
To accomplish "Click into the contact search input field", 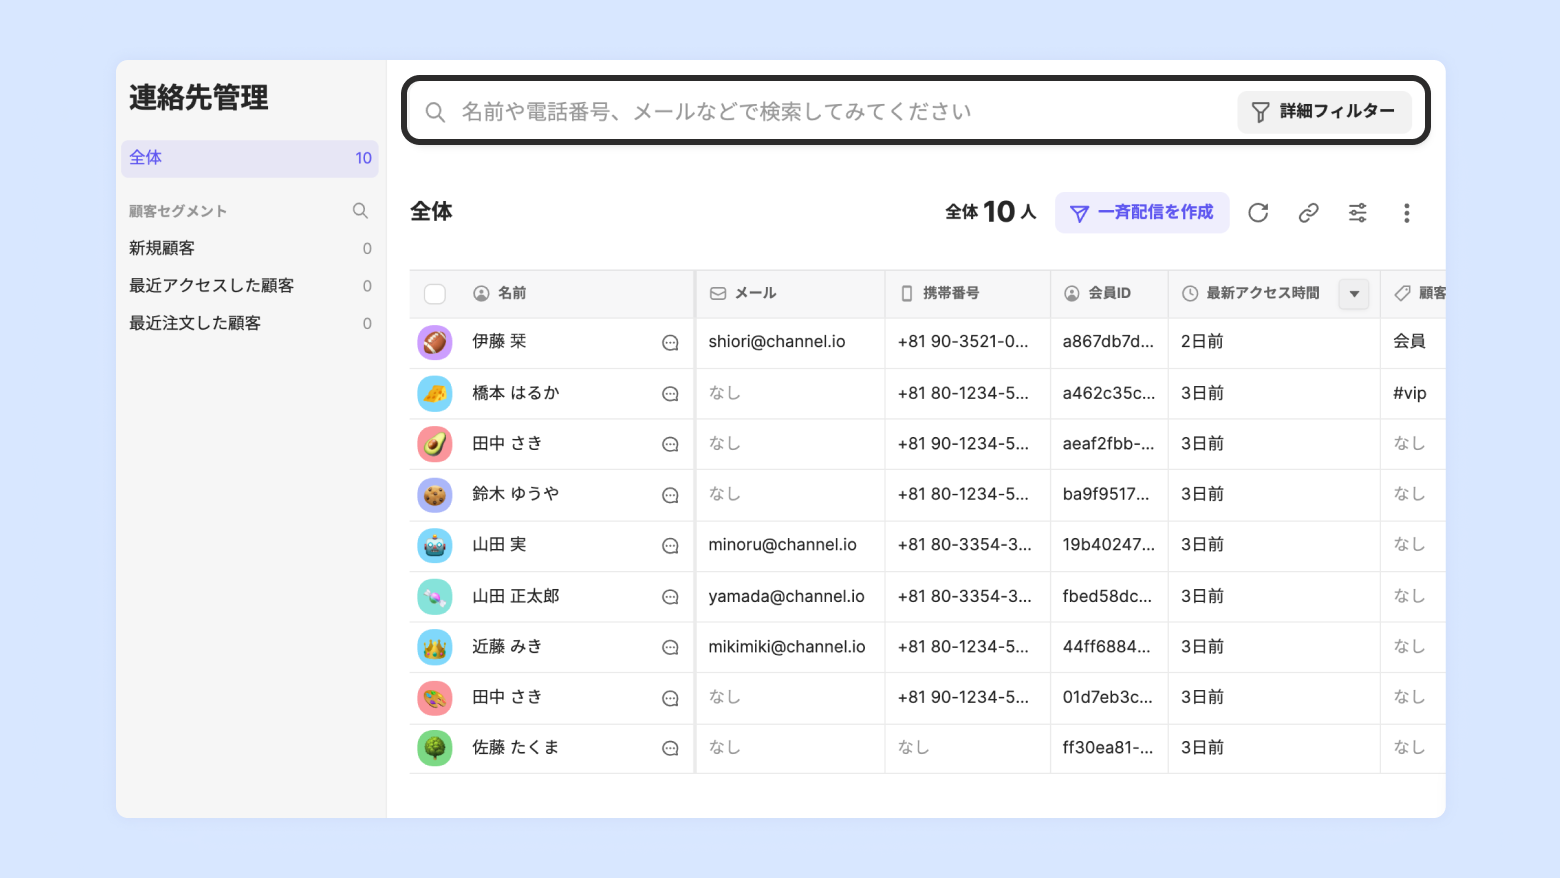I will [830, 112].
